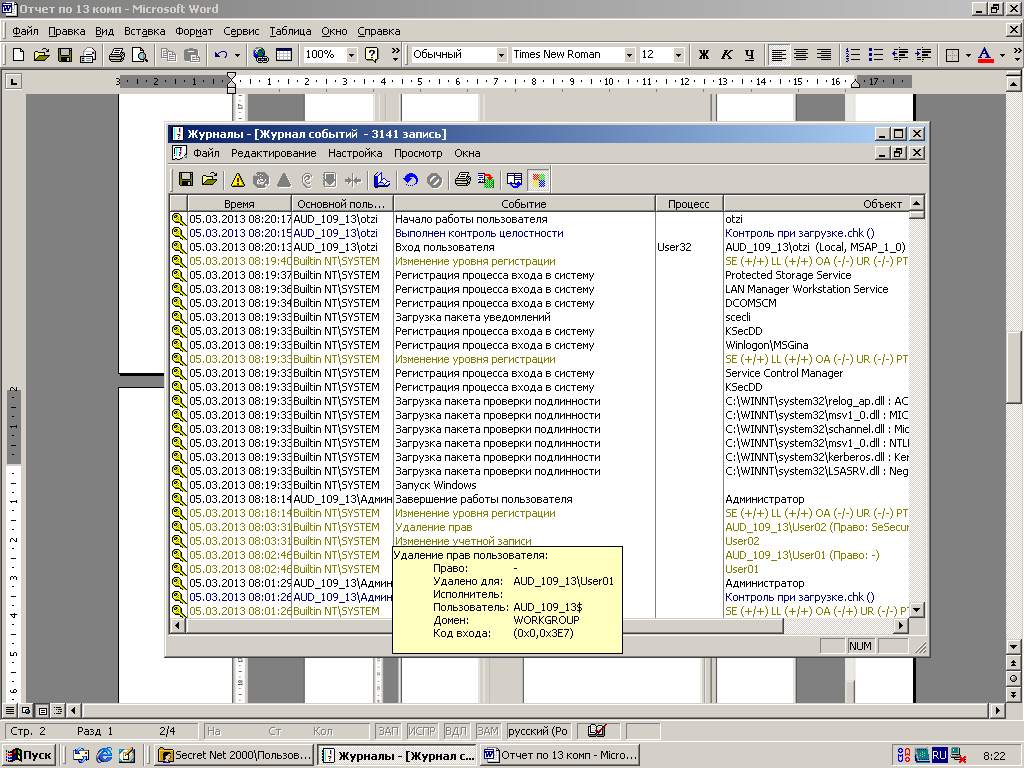Viewport: 1024px width, 768px height.
Task: Apply outside border with the borders icon
Action: click(952, 55)
